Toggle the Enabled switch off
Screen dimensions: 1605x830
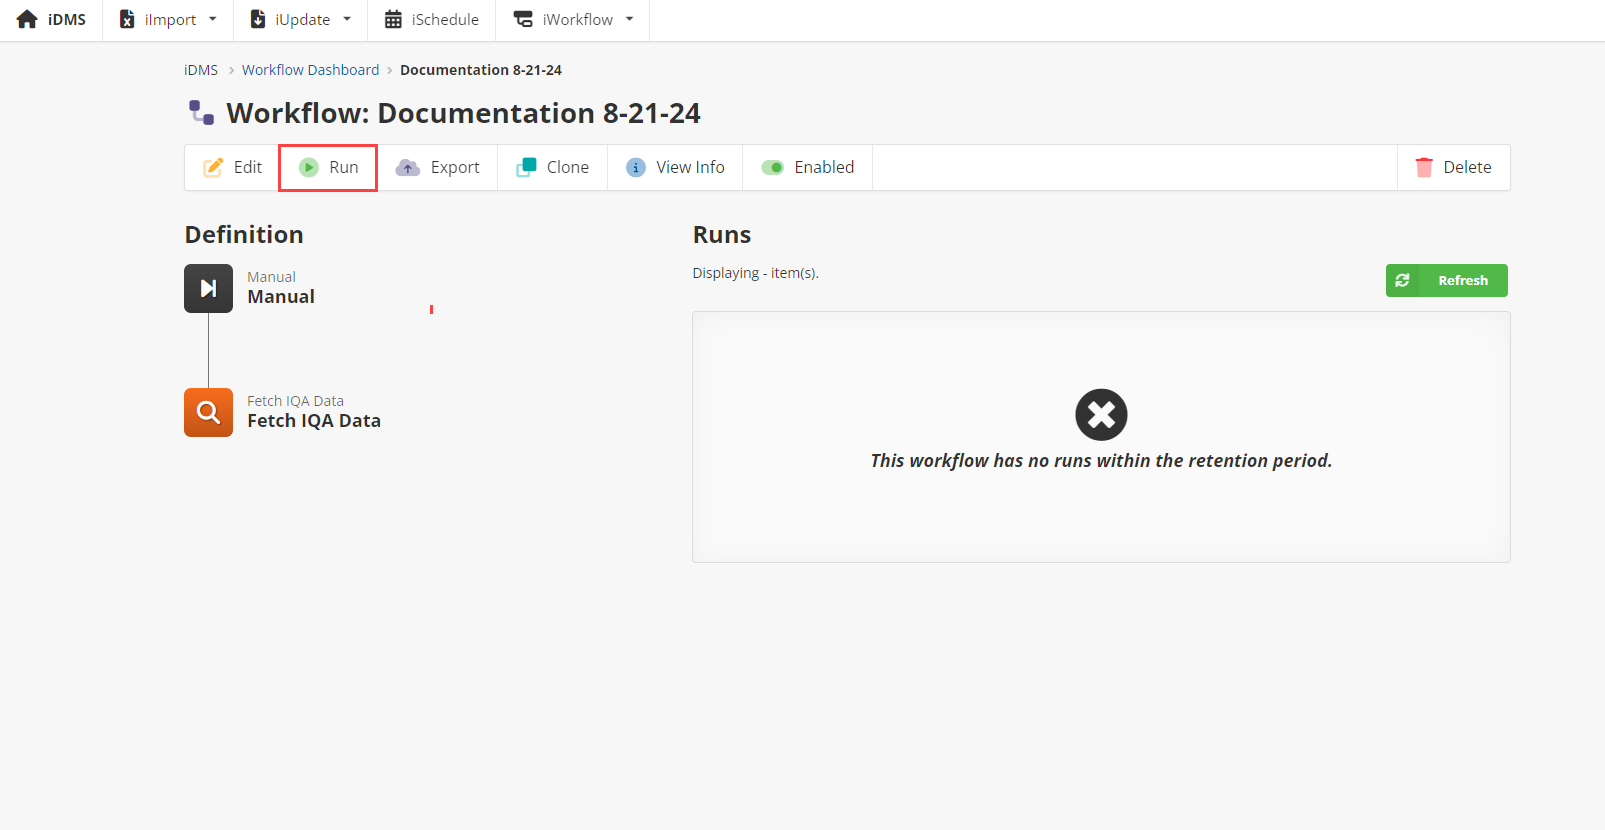coord(772,167)
